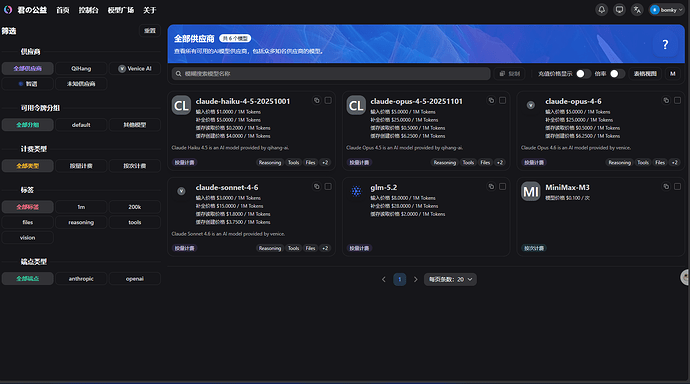Copy claude-sonnet-4-6 model name
Viewport: 690px width, 384px height.
[x=316, y=187]
